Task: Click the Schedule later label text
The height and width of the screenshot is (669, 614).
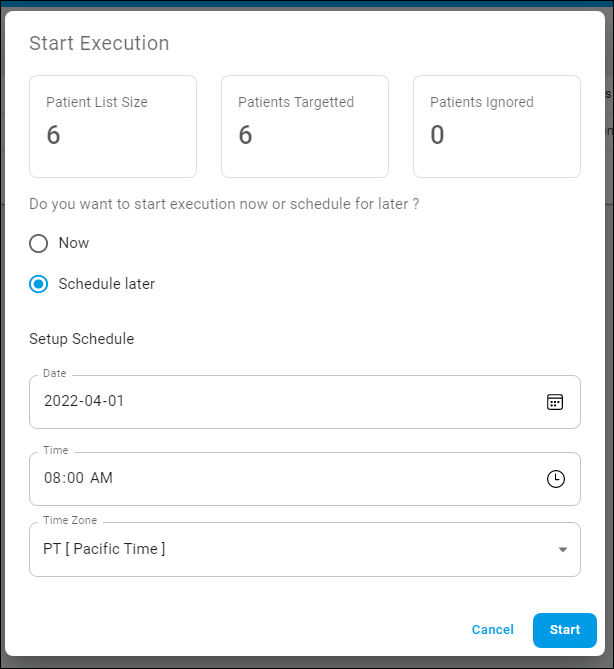Action: [107, 284]
